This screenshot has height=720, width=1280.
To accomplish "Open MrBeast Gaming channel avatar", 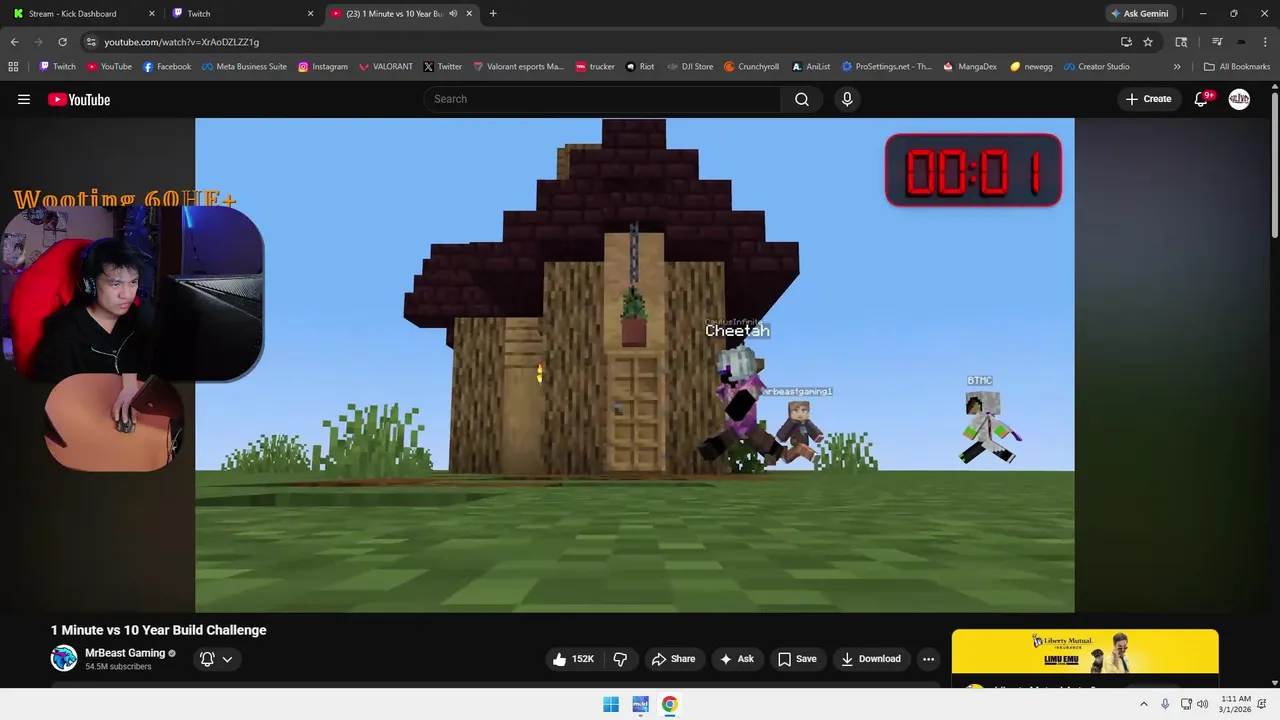I will 64,658.
